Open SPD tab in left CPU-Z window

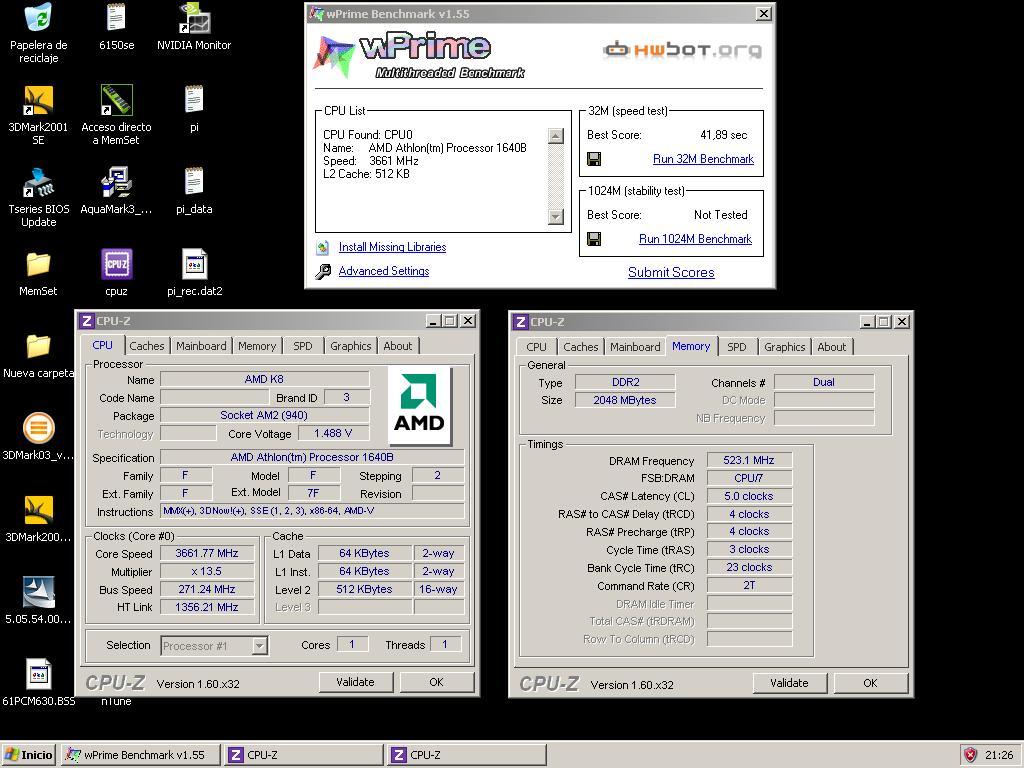pos(302,345)
